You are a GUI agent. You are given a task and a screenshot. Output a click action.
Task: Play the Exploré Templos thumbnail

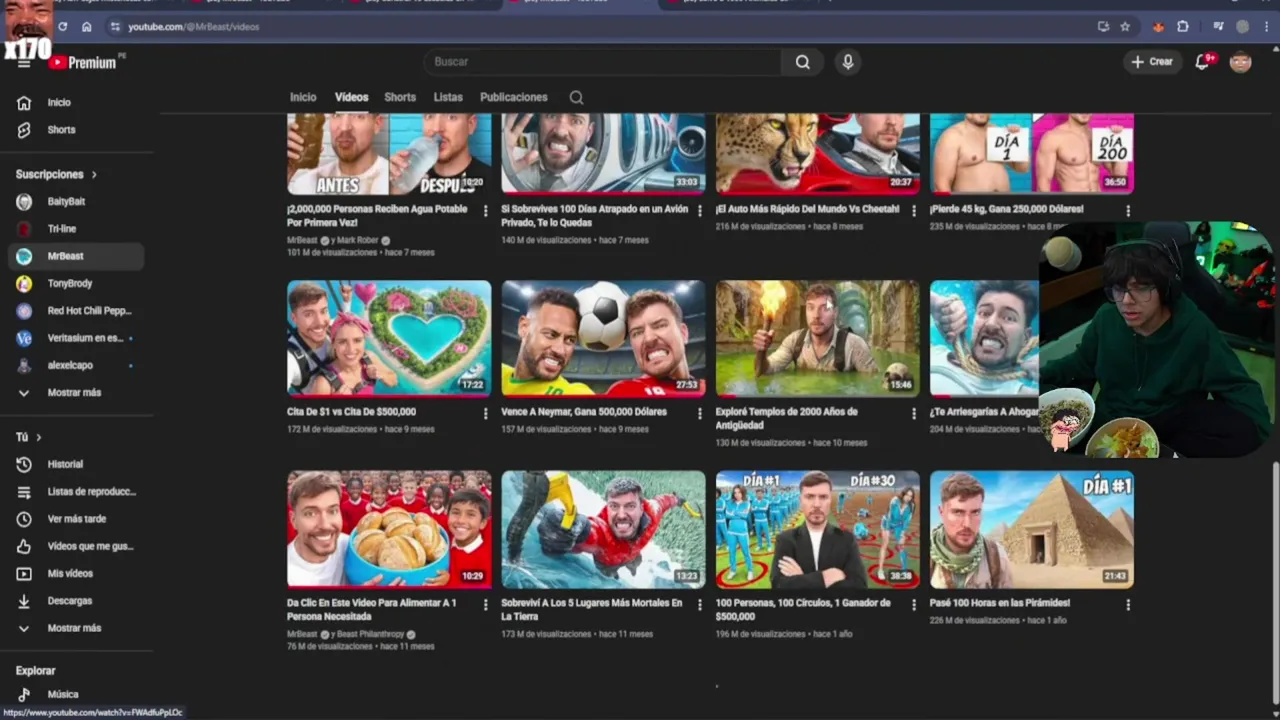tap(817, 338)
